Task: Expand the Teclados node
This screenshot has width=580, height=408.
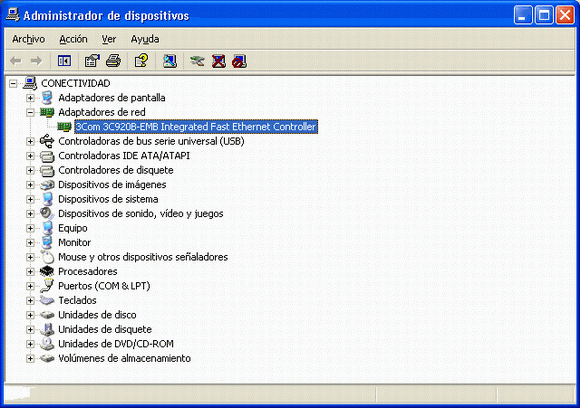Action: (x=30, y=301)
